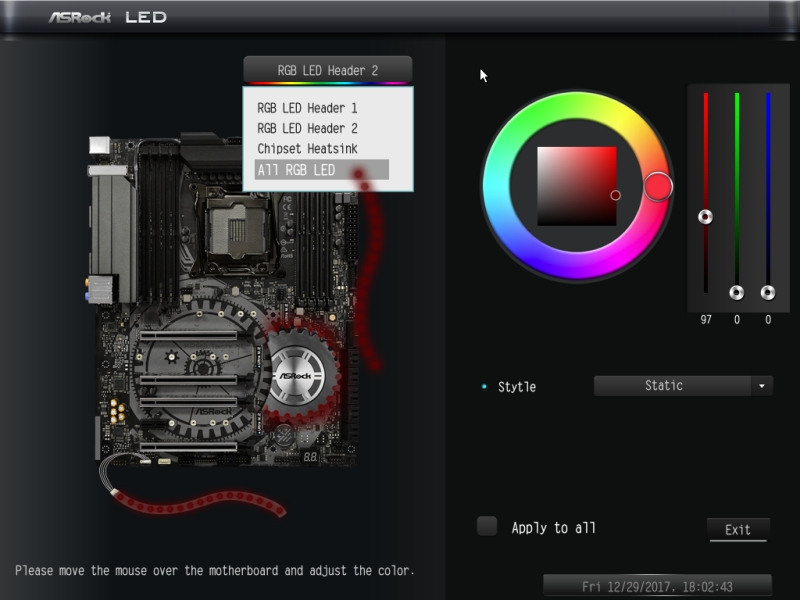Select Chipset Heatsink option

[307, 149]
